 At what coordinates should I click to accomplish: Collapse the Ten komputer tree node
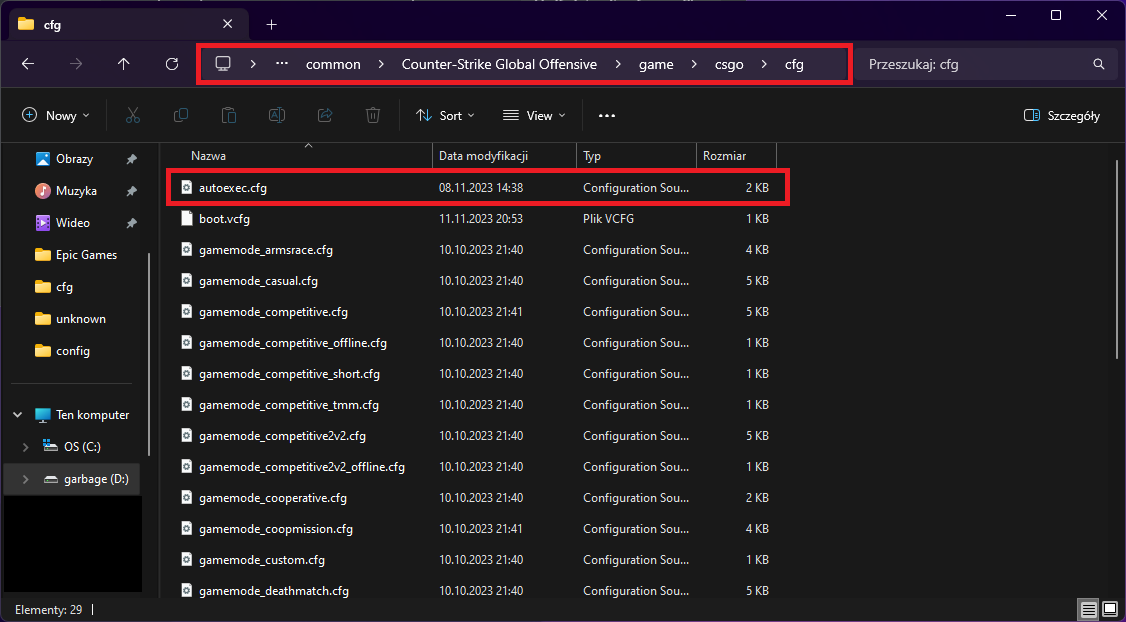pyautogui.click(x=18, y=415)
